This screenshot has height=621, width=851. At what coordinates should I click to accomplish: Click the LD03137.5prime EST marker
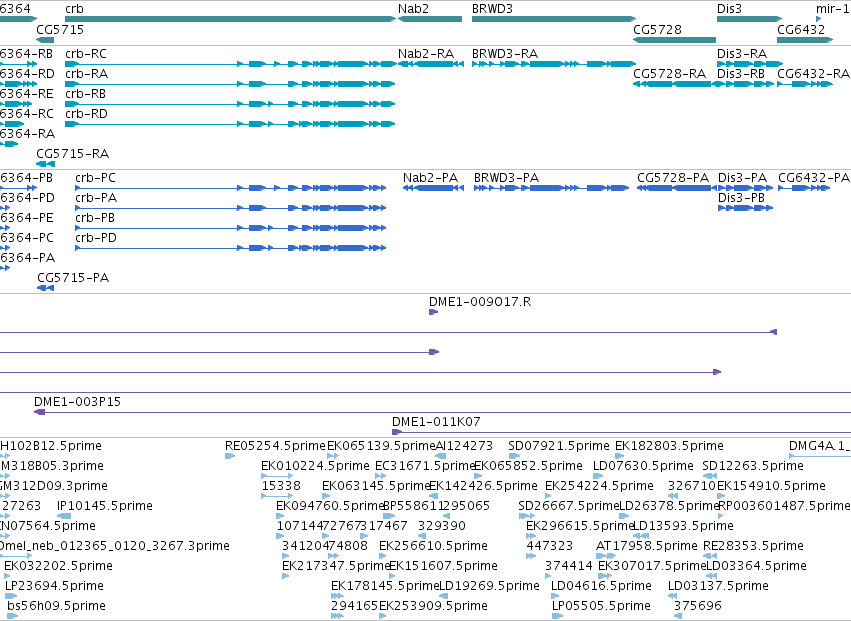(672, 597)
